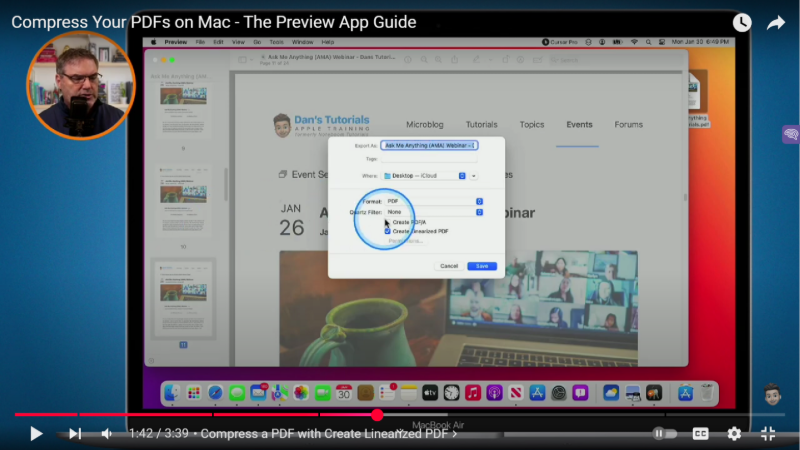
Task: Open Finder from the Dock
Action: tap(172, 393)
